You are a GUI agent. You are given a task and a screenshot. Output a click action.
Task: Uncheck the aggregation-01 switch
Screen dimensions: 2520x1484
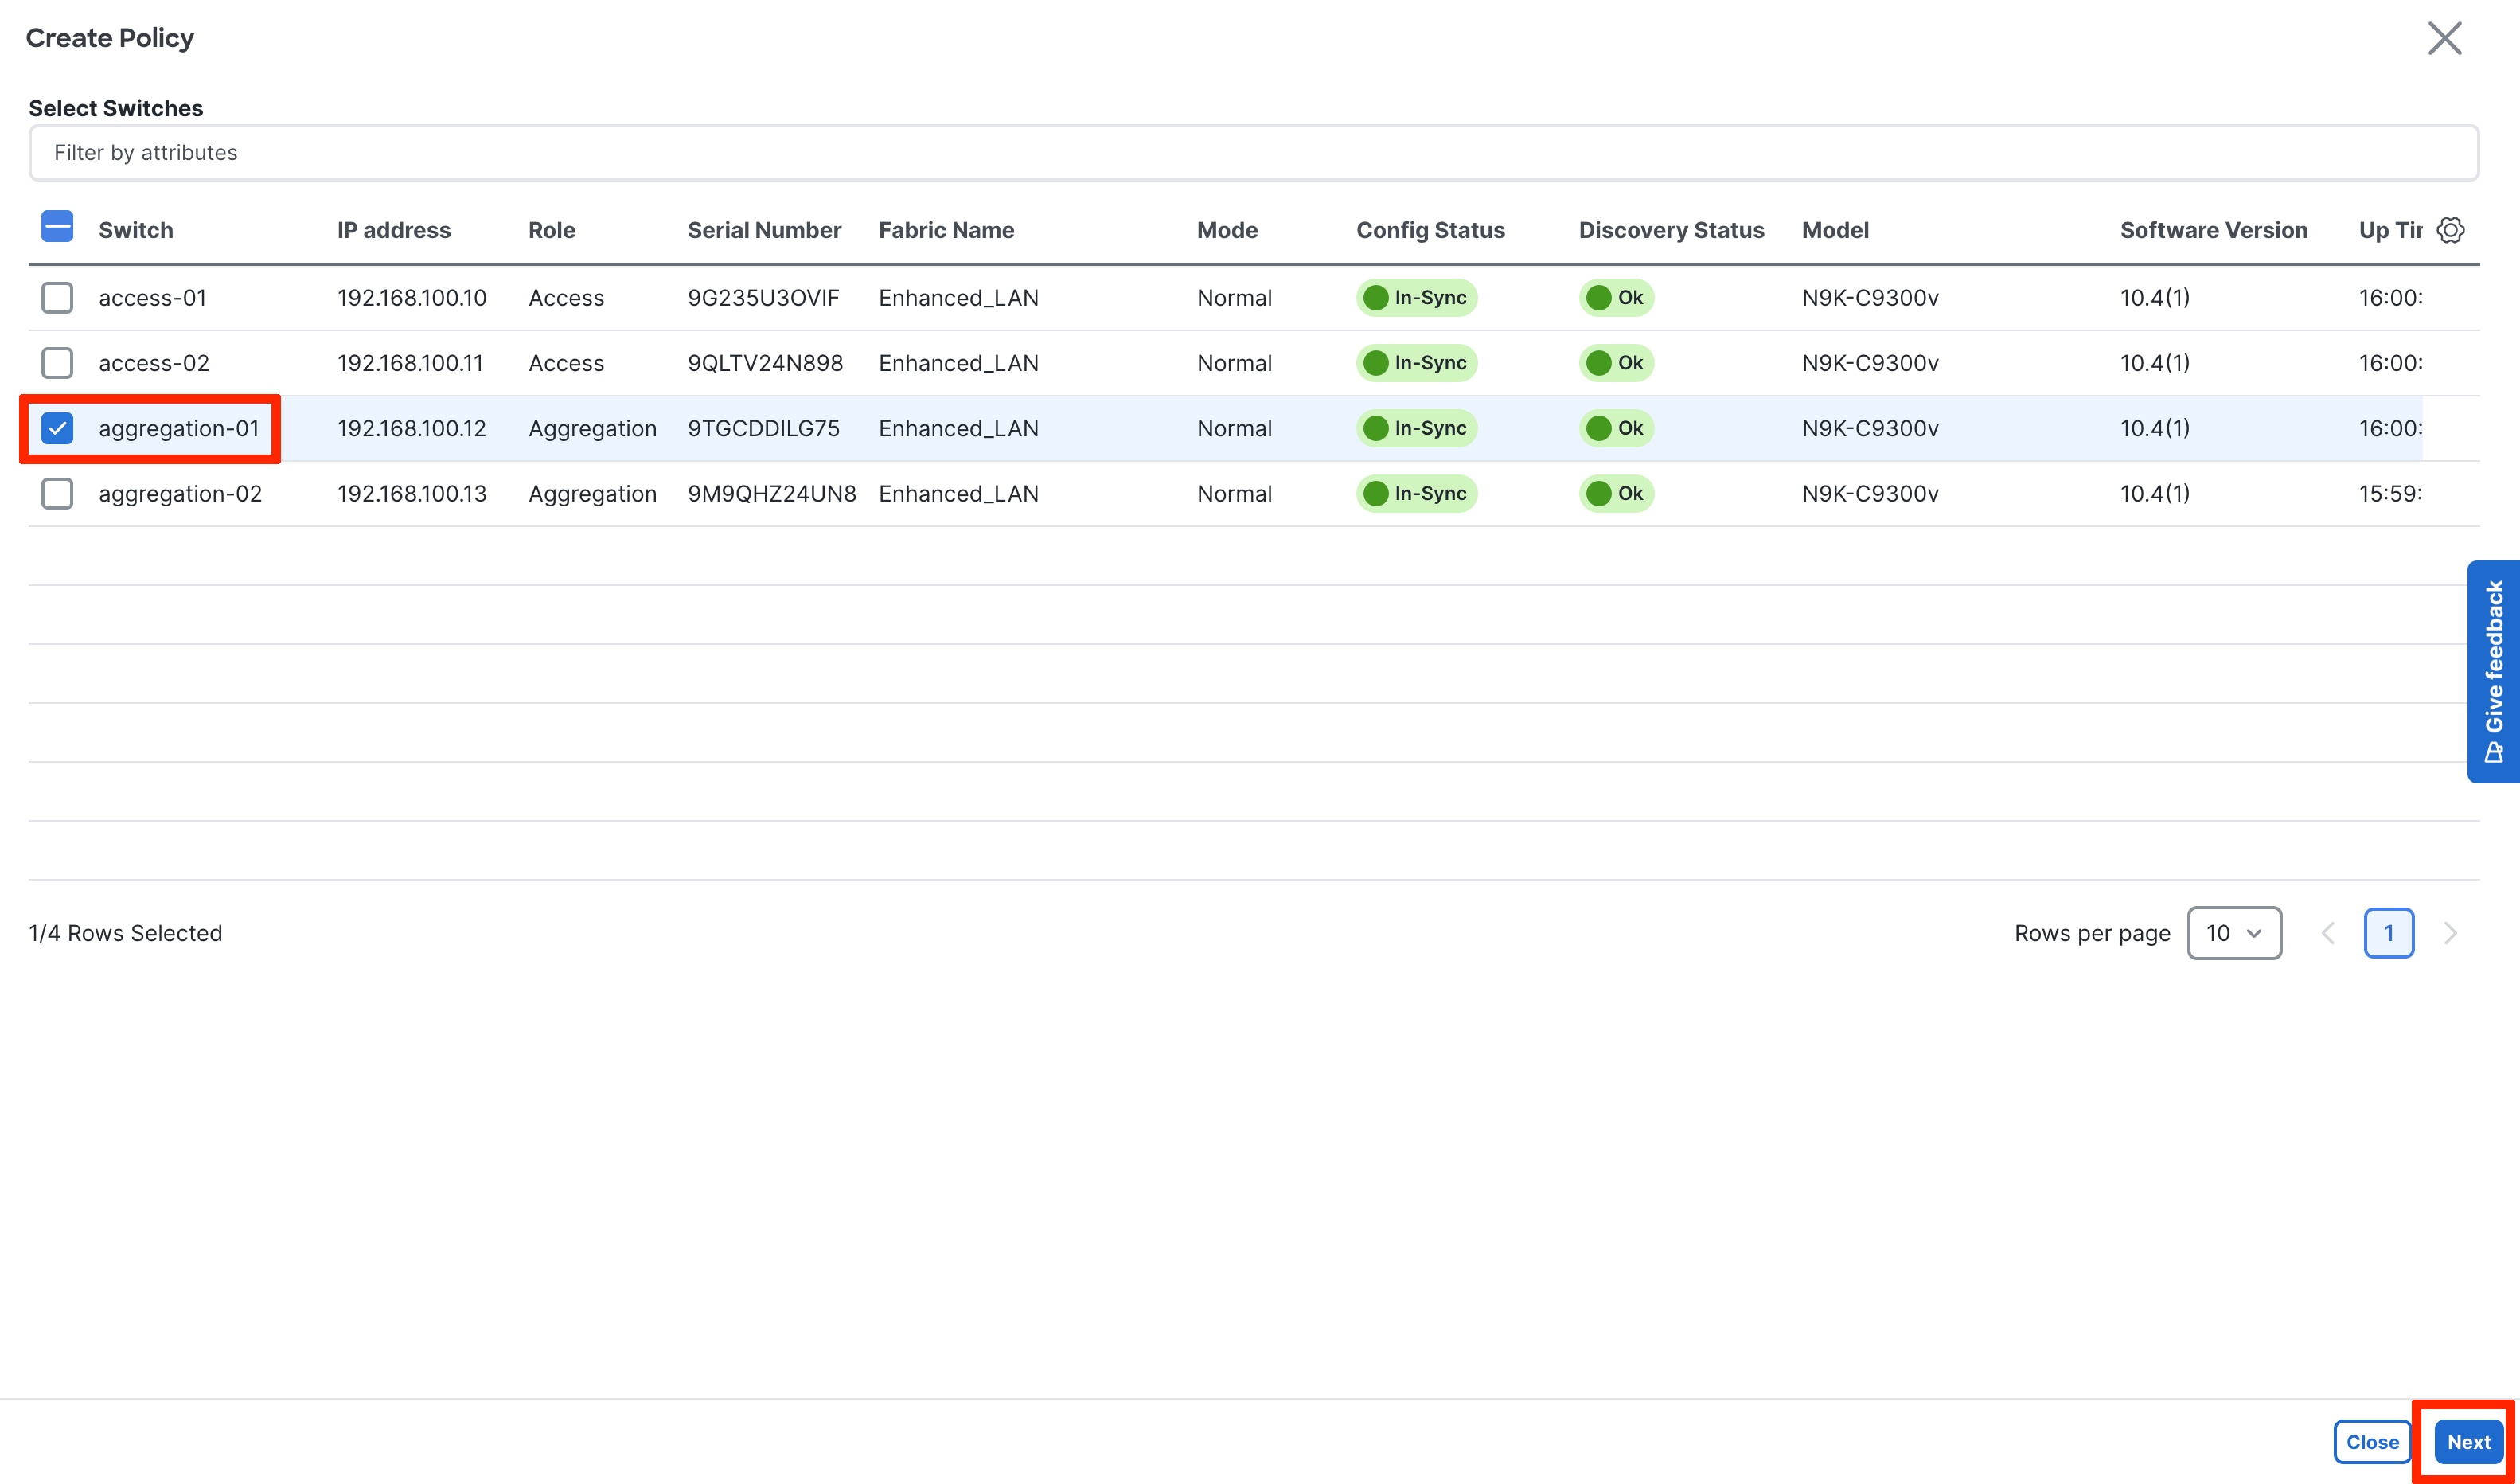click(x=58, y=428)
